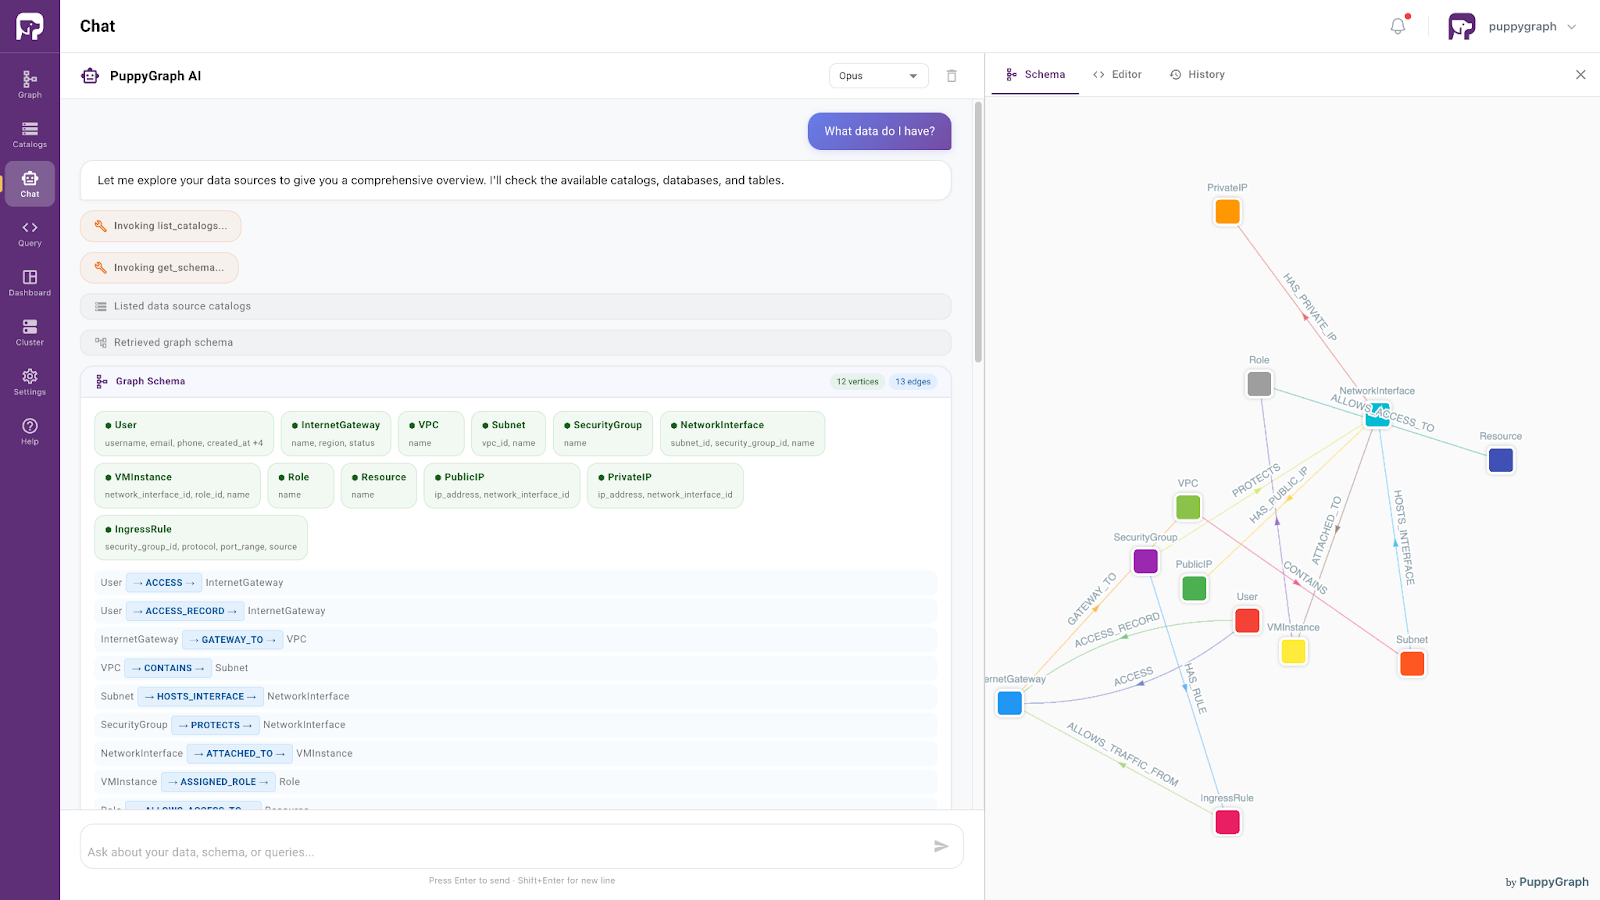
Task: Delete the conversation with trash icon
Action: [x=952, y=76]
